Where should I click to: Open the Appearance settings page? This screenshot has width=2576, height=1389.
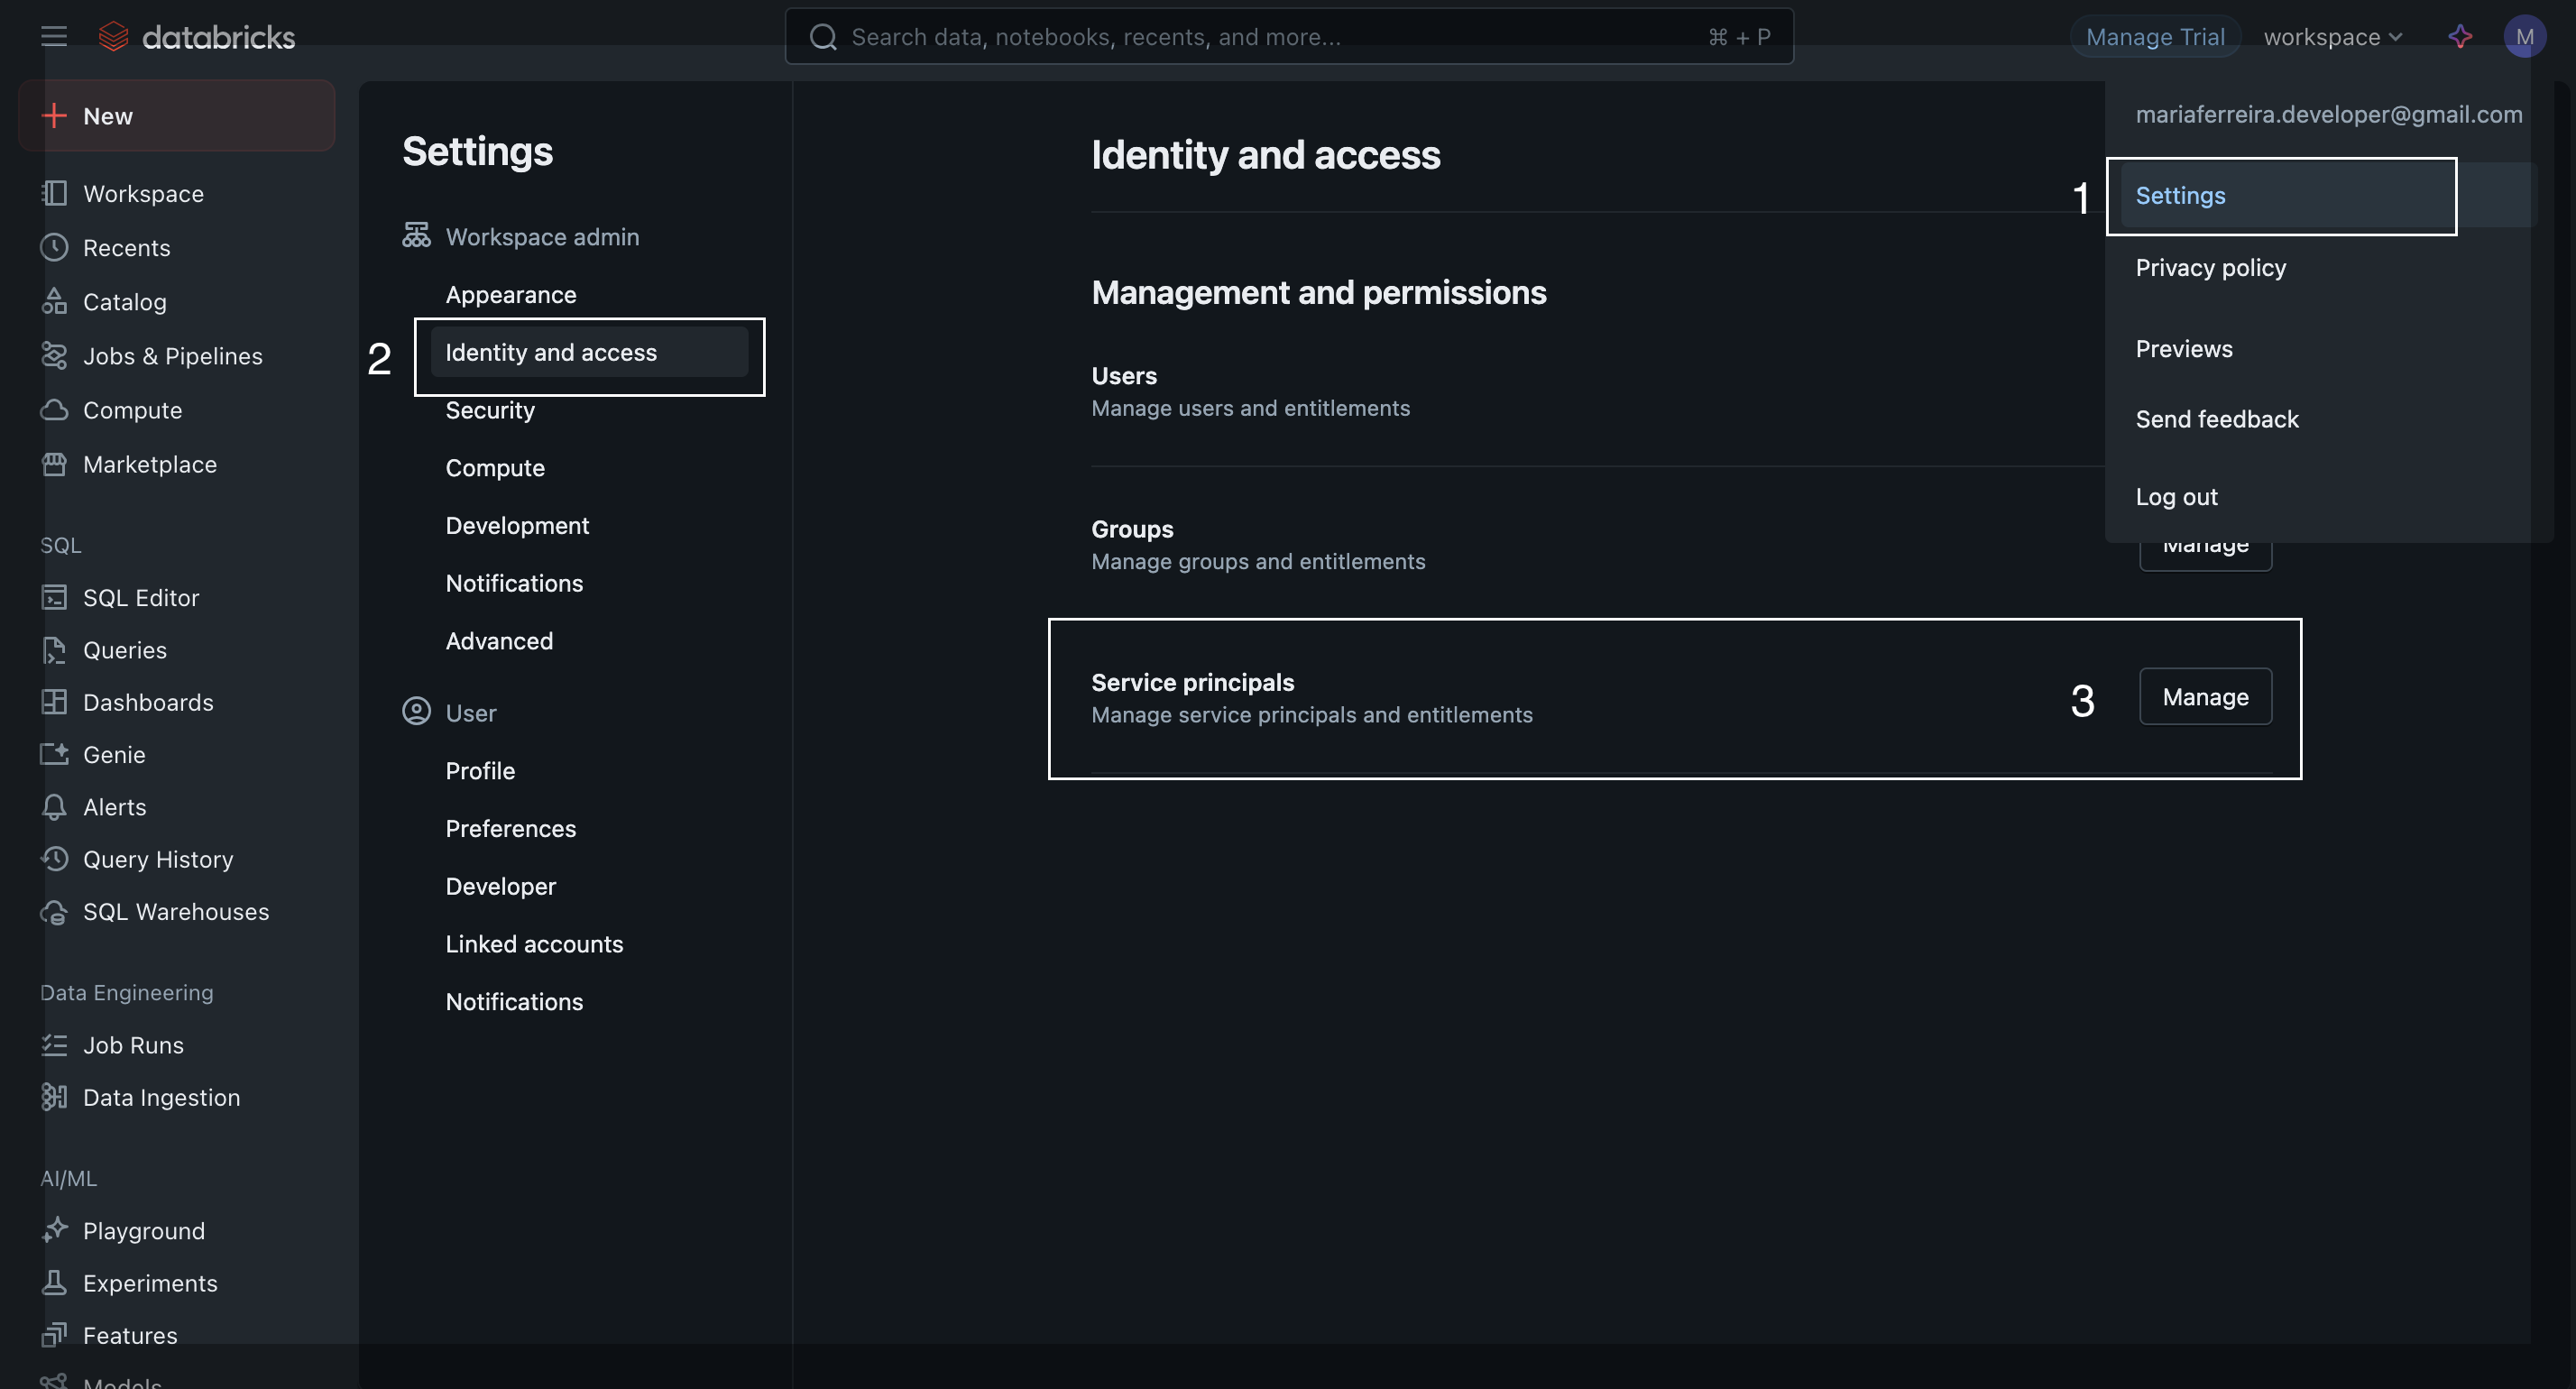(511, 295)
